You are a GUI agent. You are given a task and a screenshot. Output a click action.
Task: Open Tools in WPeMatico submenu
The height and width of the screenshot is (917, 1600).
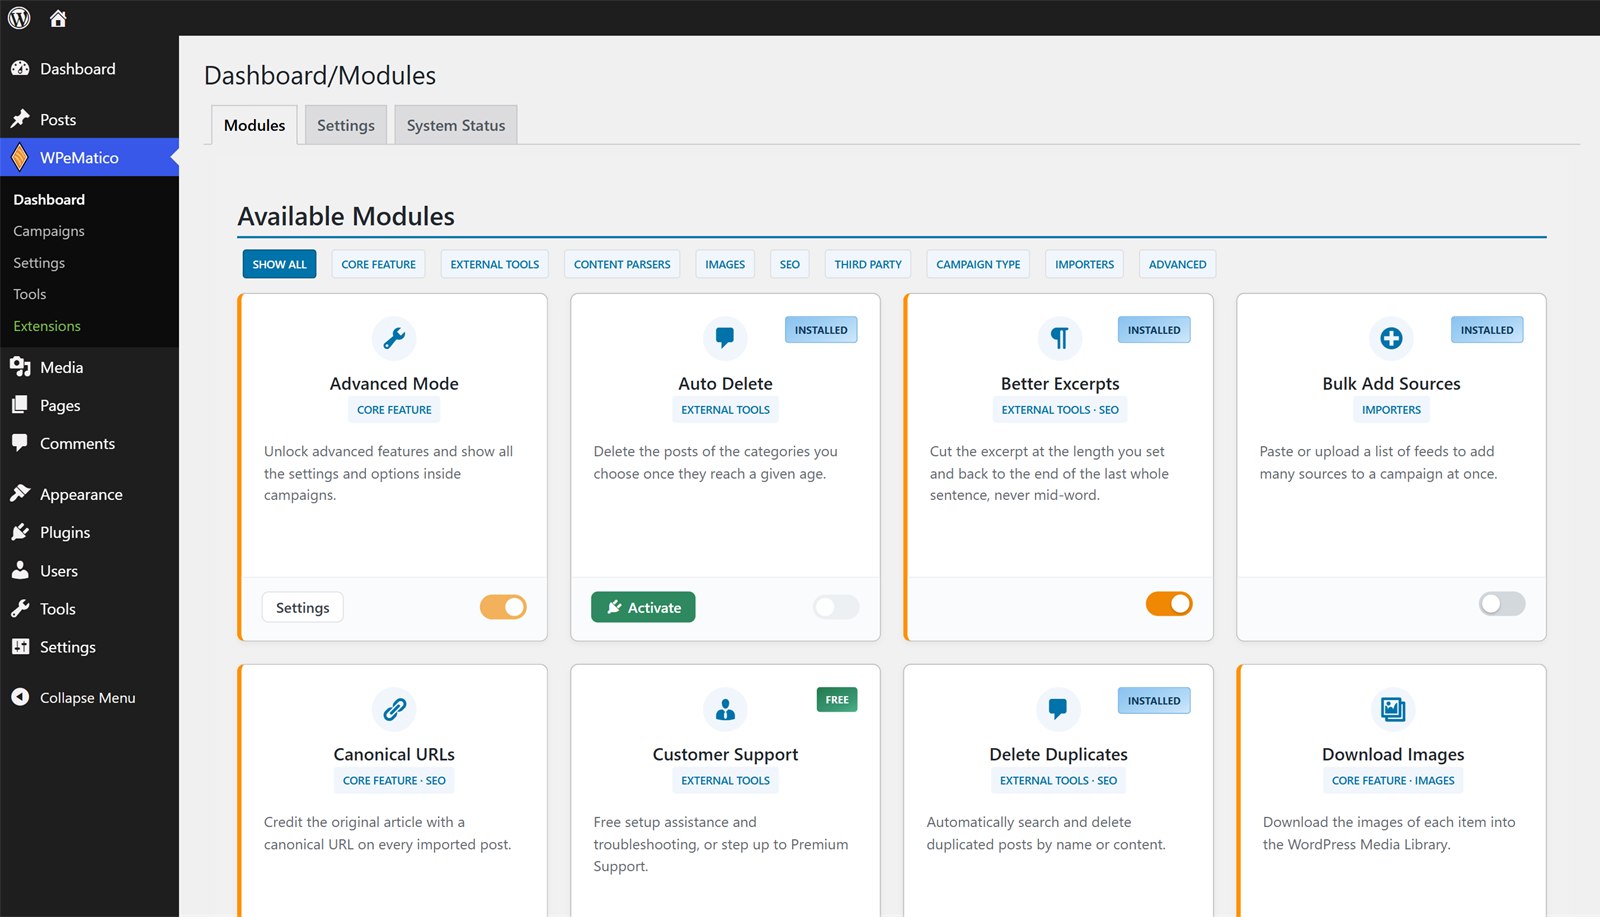click(x=30, y=294)
